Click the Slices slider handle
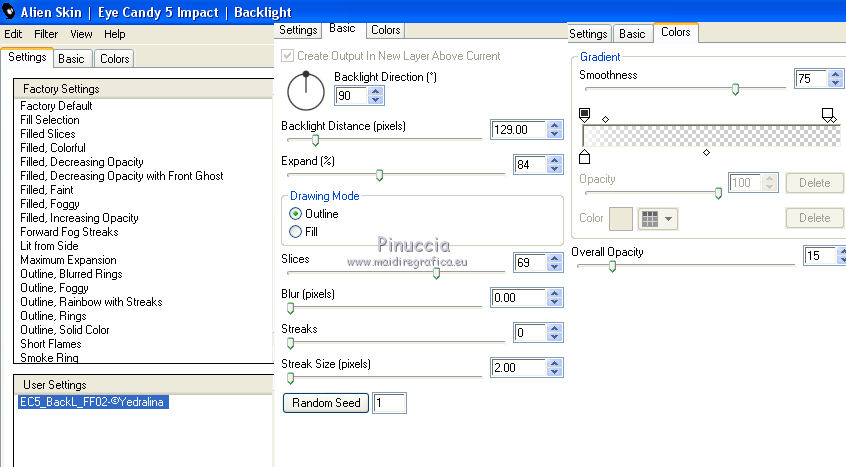Viewport: 846px width, 467px height. (x=436, y=273)
